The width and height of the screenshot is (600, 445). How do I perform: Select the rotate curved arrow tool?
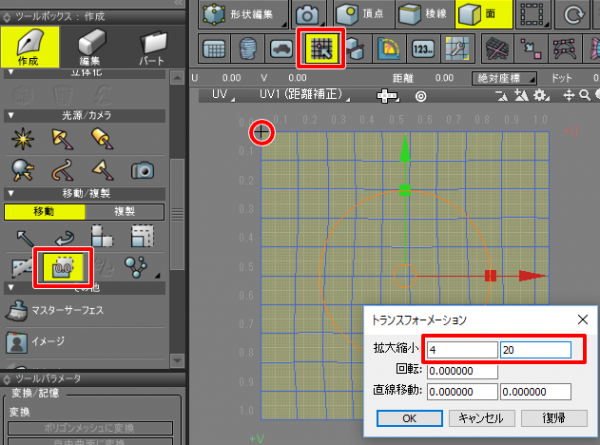pyautogui.click(x=64, y=237)
